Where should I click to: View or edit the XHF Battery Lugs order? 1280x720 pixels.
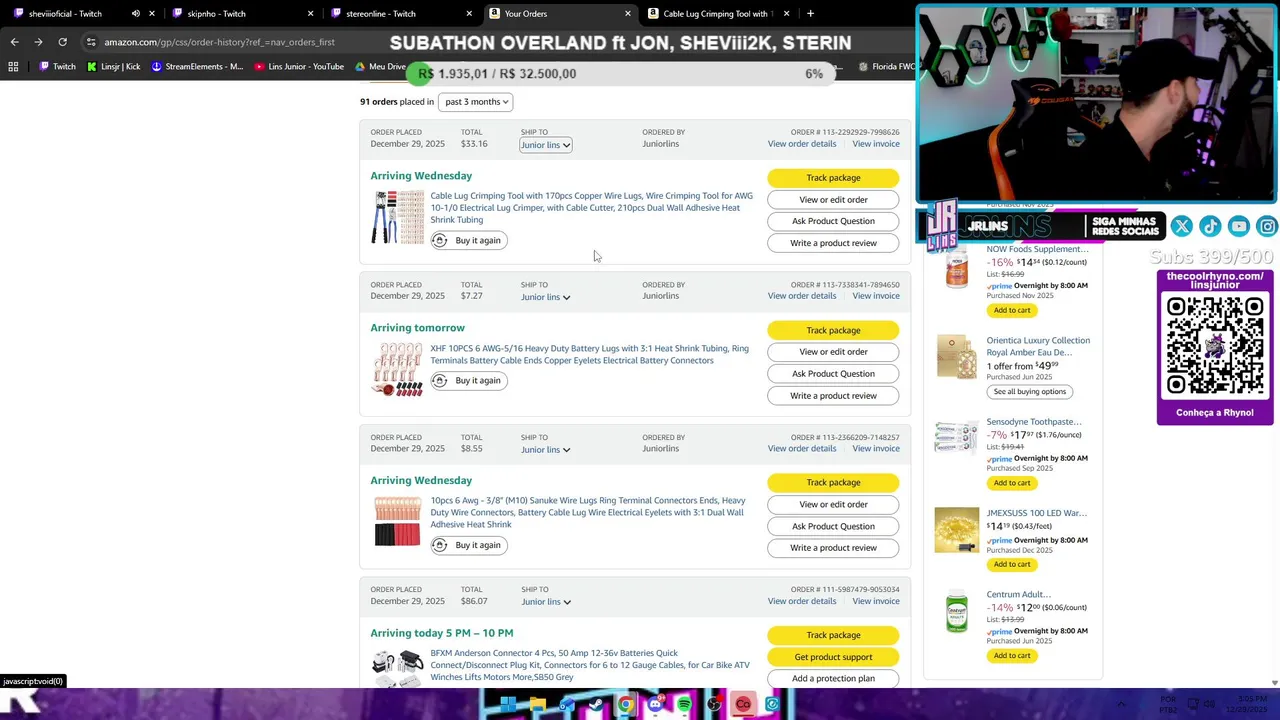tap(833, 352)
